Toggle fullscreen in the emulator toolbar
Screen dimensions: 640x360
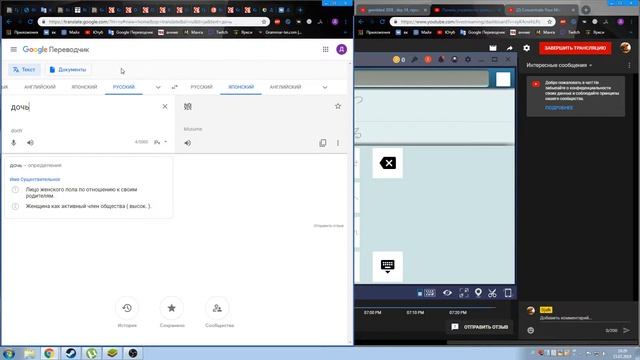click(x=464, y=293)
